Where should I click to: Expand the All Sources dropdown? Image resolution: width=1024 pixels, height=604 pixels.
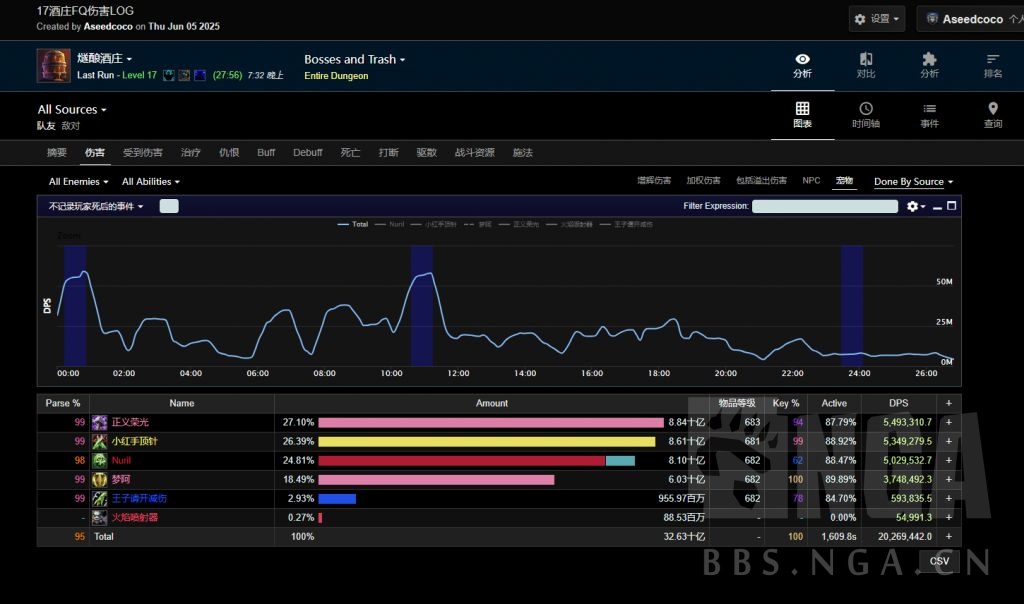(72, 110)
